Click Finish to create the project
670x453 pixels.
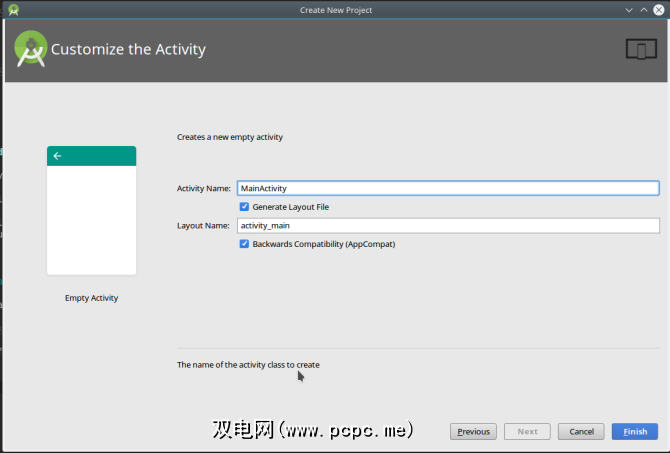pyautogui.click(x=635, y=432)
